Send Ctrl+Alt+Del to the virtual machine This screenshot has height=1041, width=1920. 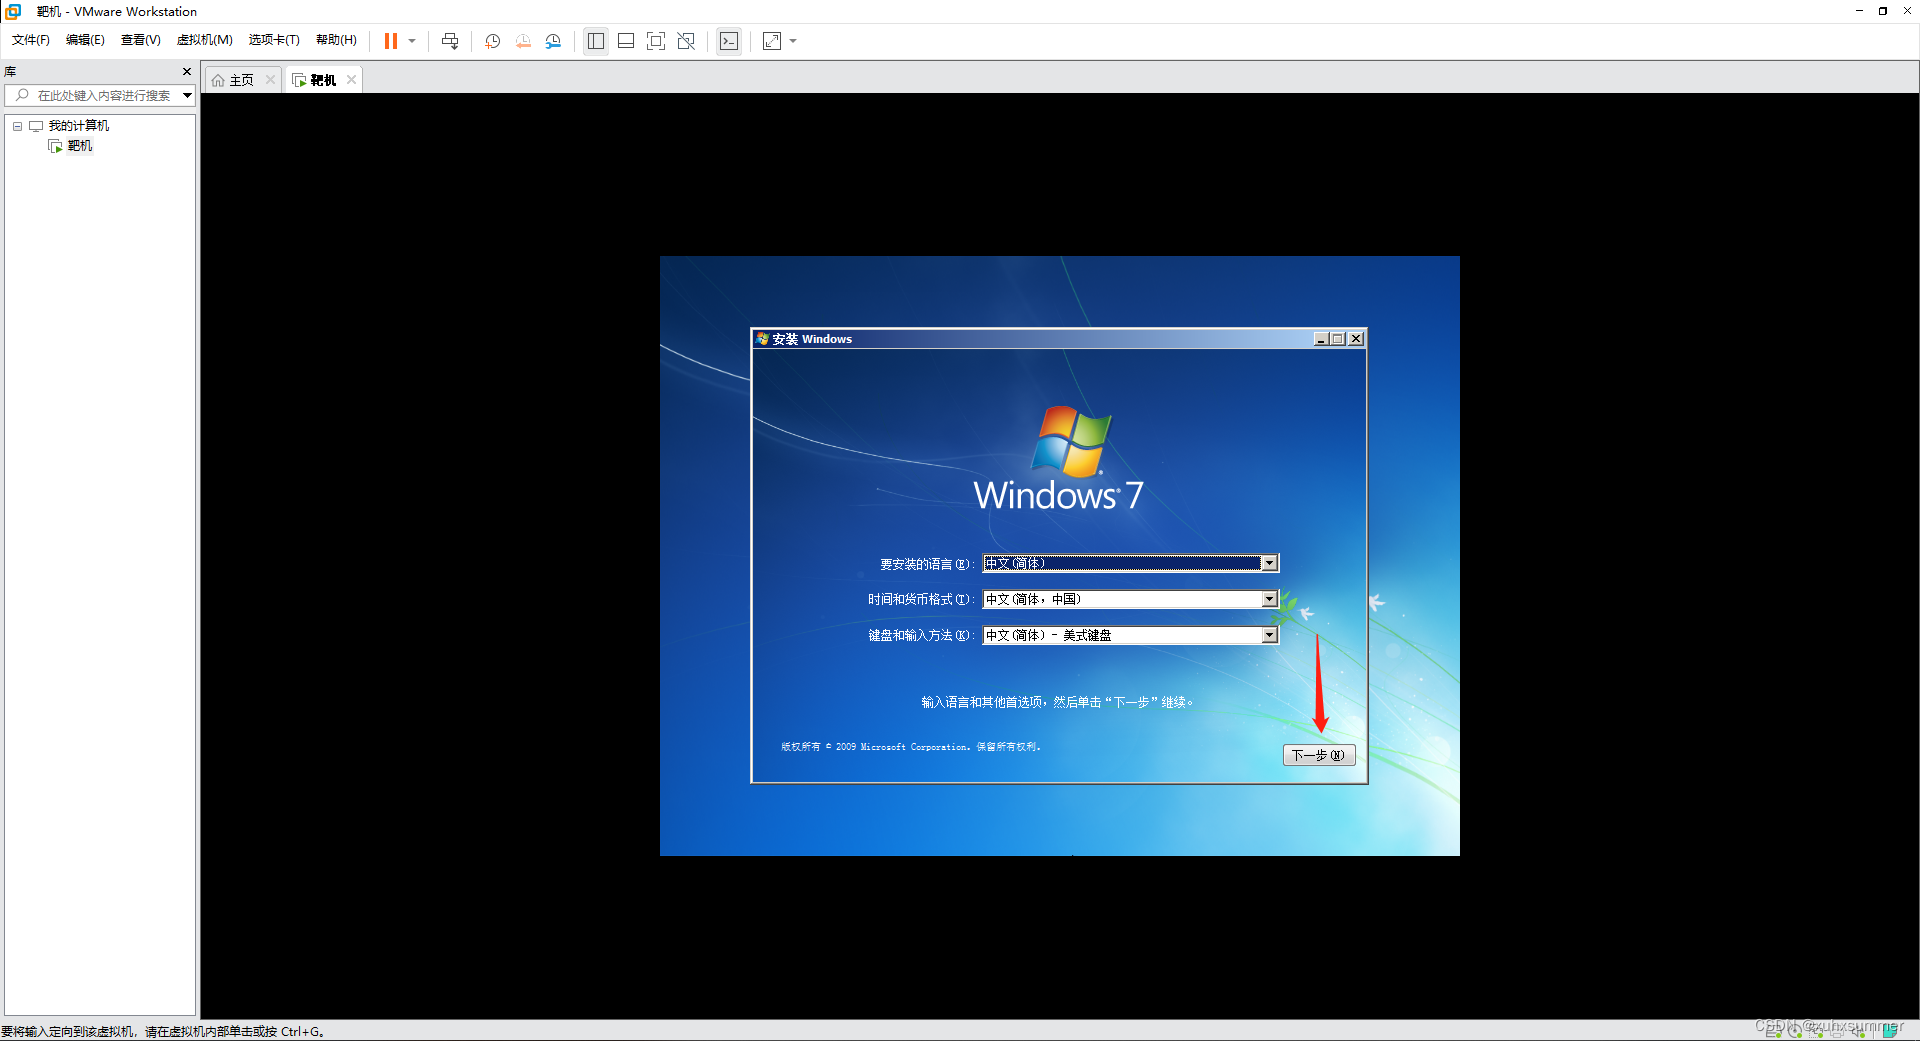[450, 41]
